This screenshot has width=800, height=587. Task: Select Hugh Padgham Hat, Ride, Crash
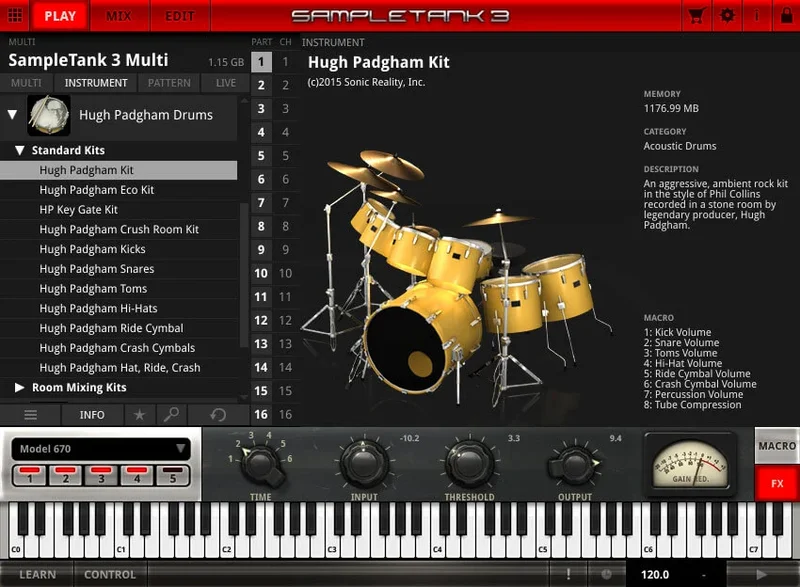[118, 368]
